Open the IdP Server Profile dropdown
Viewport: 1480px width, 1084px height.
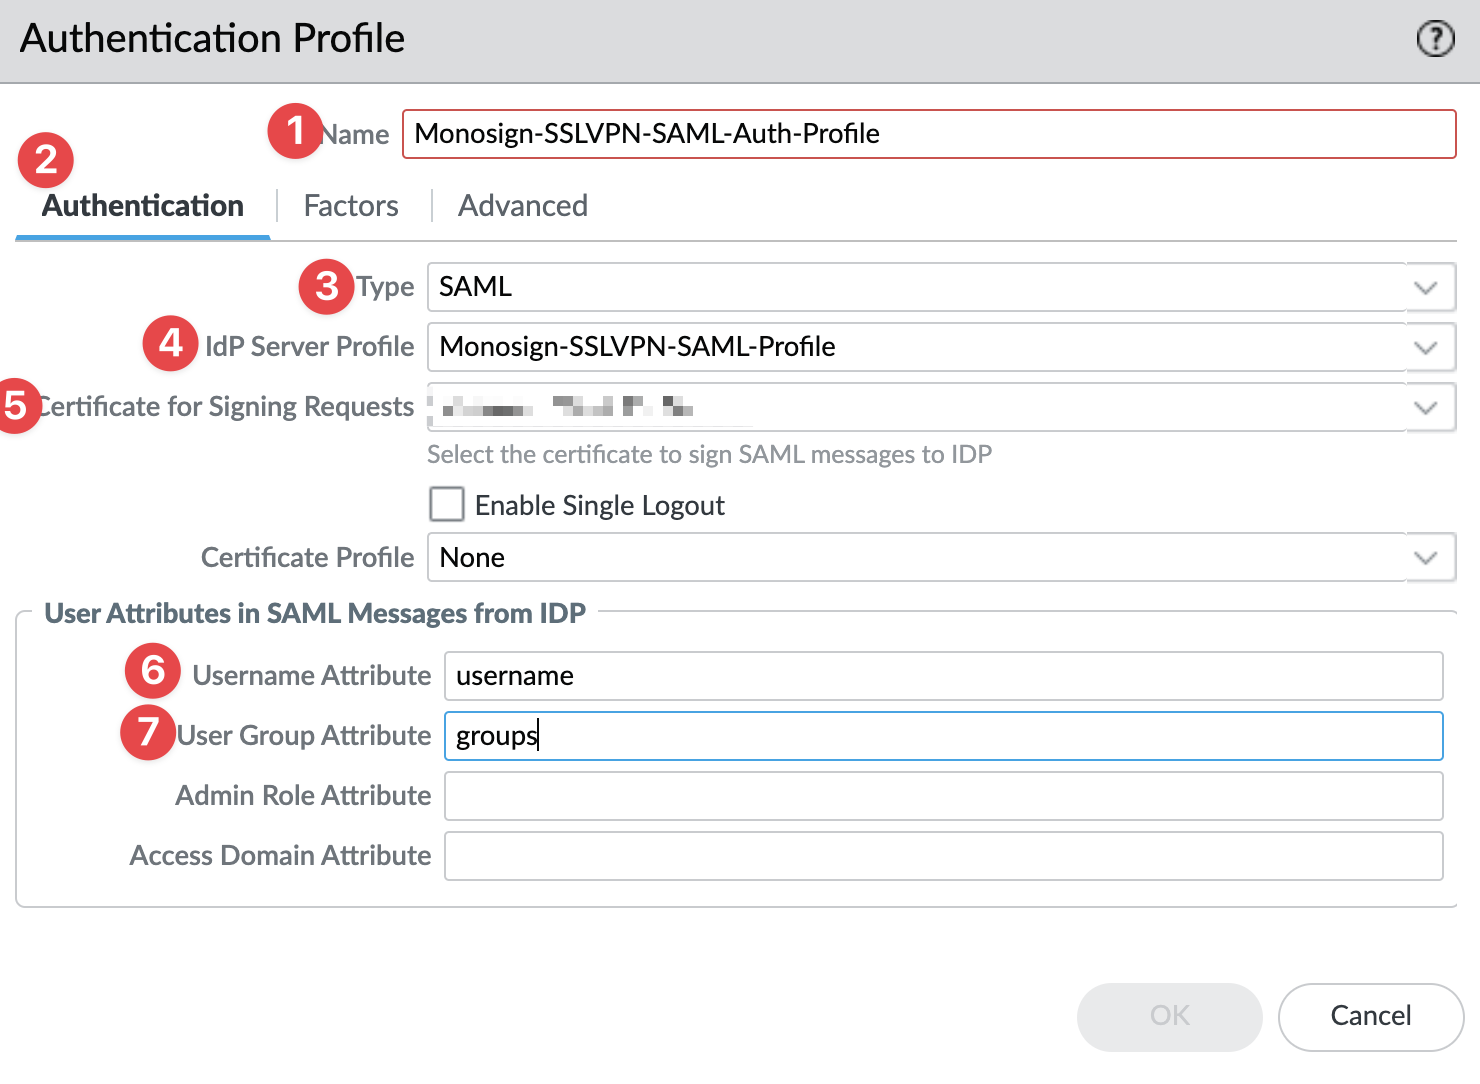(1426, 348)
